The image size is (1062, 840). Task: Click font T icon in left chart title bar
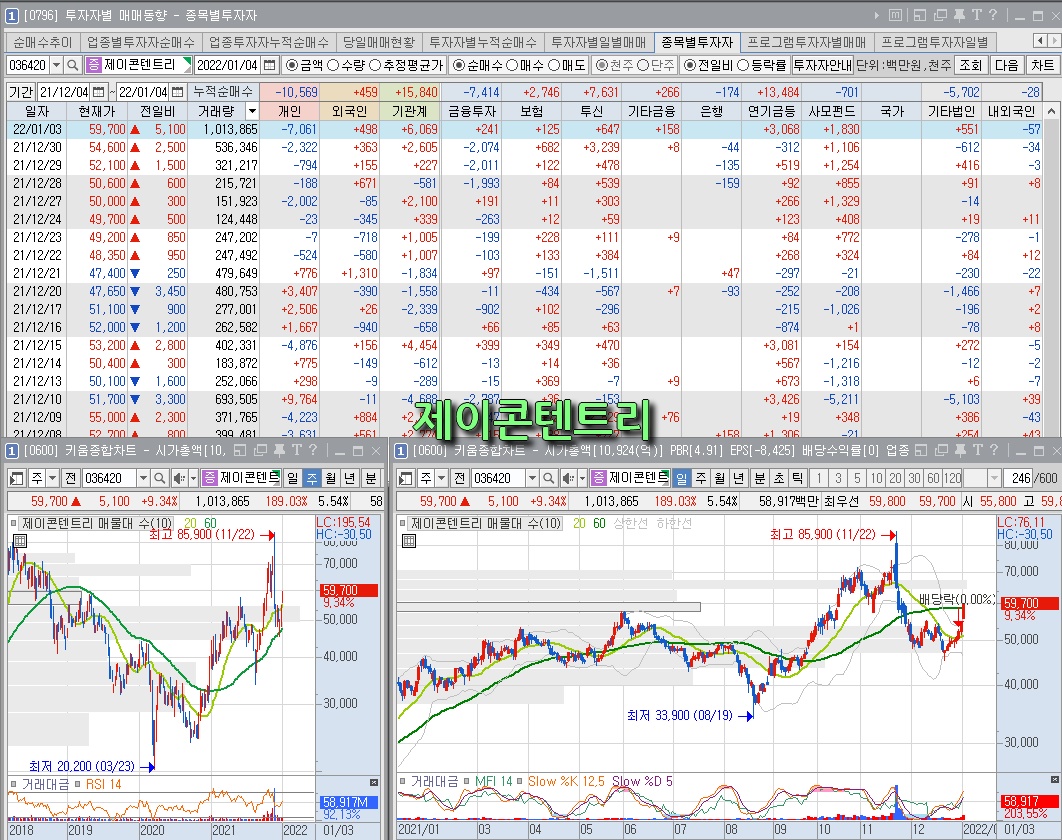coord(296,450)
